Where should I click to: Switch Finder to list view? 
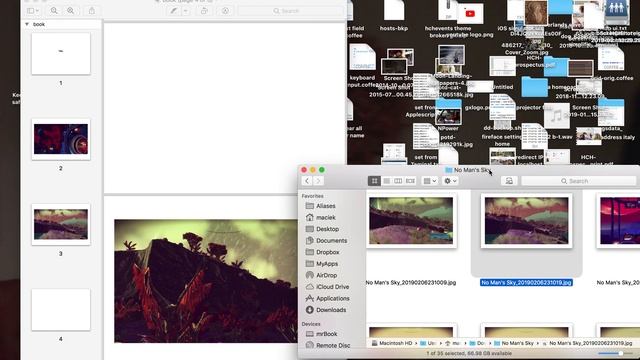pos(386,181)
